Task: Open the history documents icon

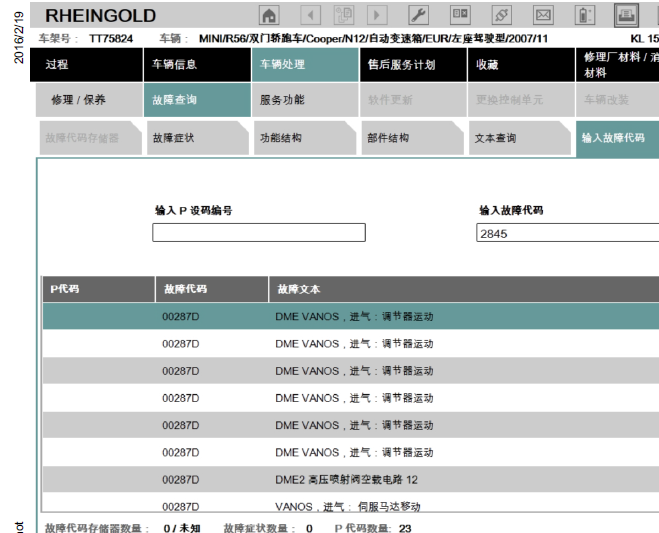Action: pyautogui.click(x=344, y=16)
